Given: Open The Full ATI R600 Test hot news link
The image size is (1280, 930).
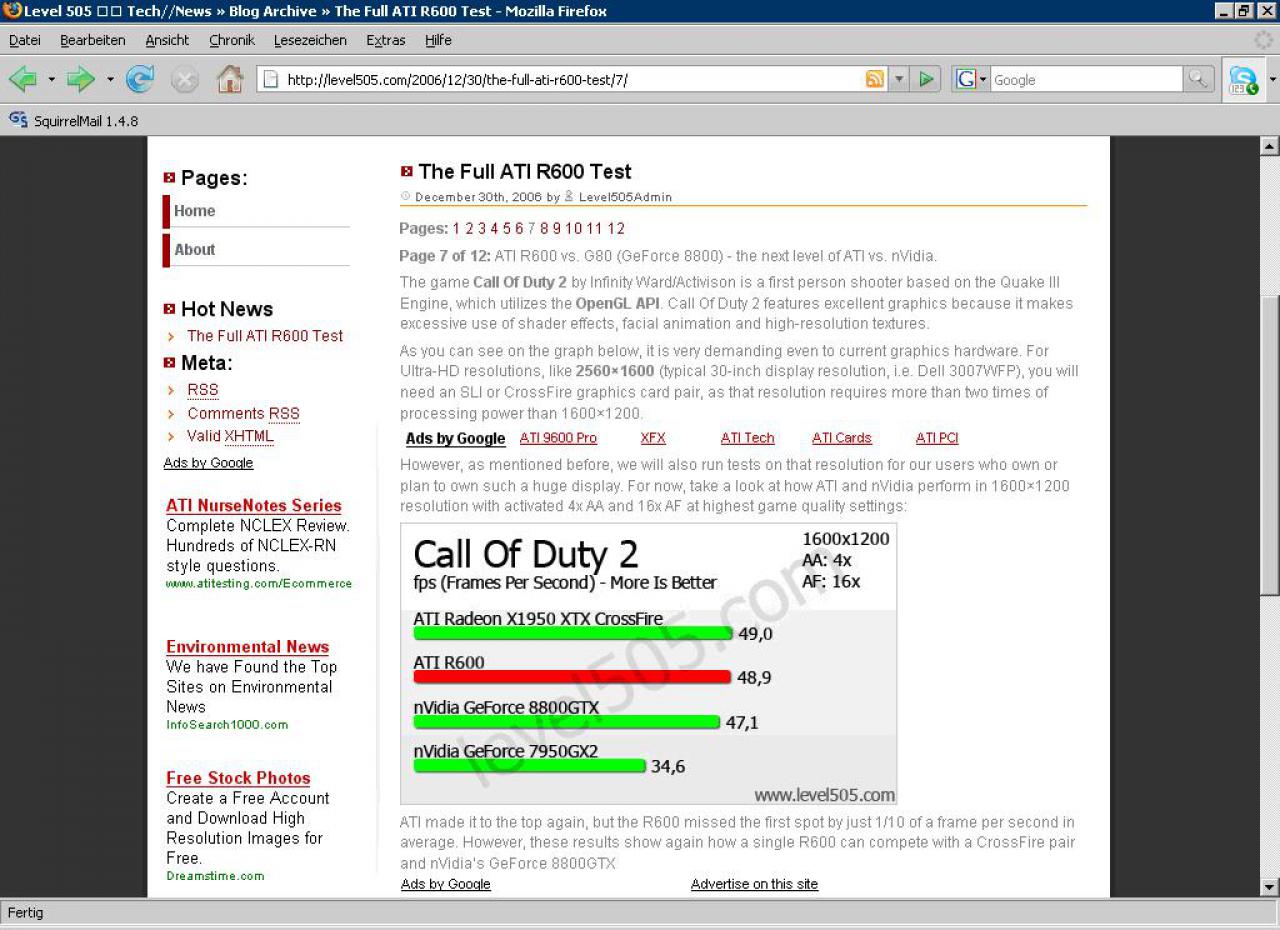Looking at the screenshot, I should point(265,336).
